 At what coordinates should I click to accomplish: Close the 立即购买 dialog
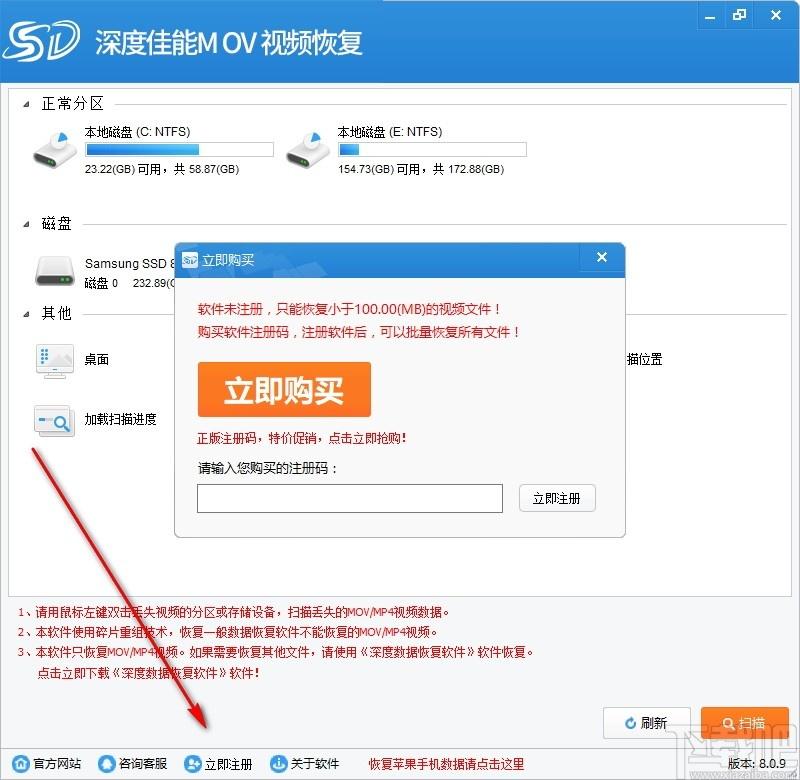tap(602, 258)
